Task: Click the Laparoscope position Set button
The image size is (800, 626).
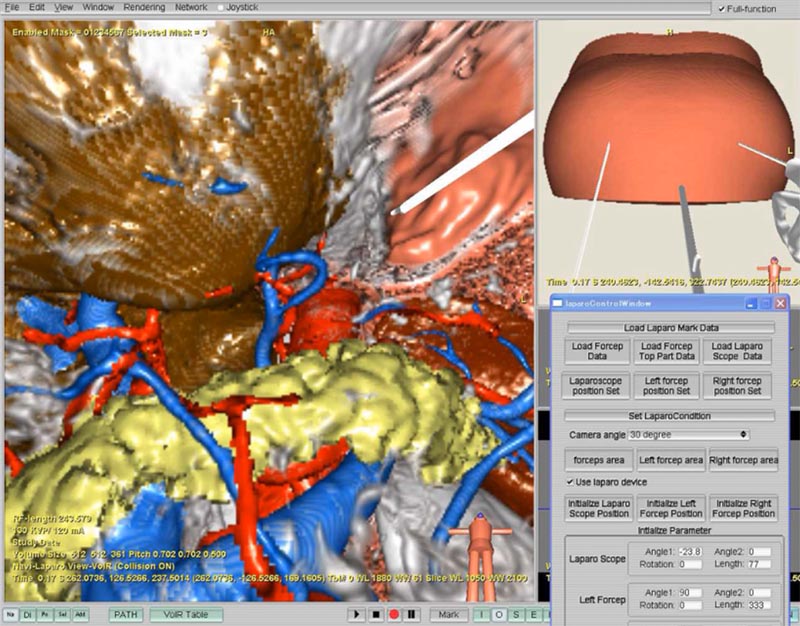Action: coord(596,386)
